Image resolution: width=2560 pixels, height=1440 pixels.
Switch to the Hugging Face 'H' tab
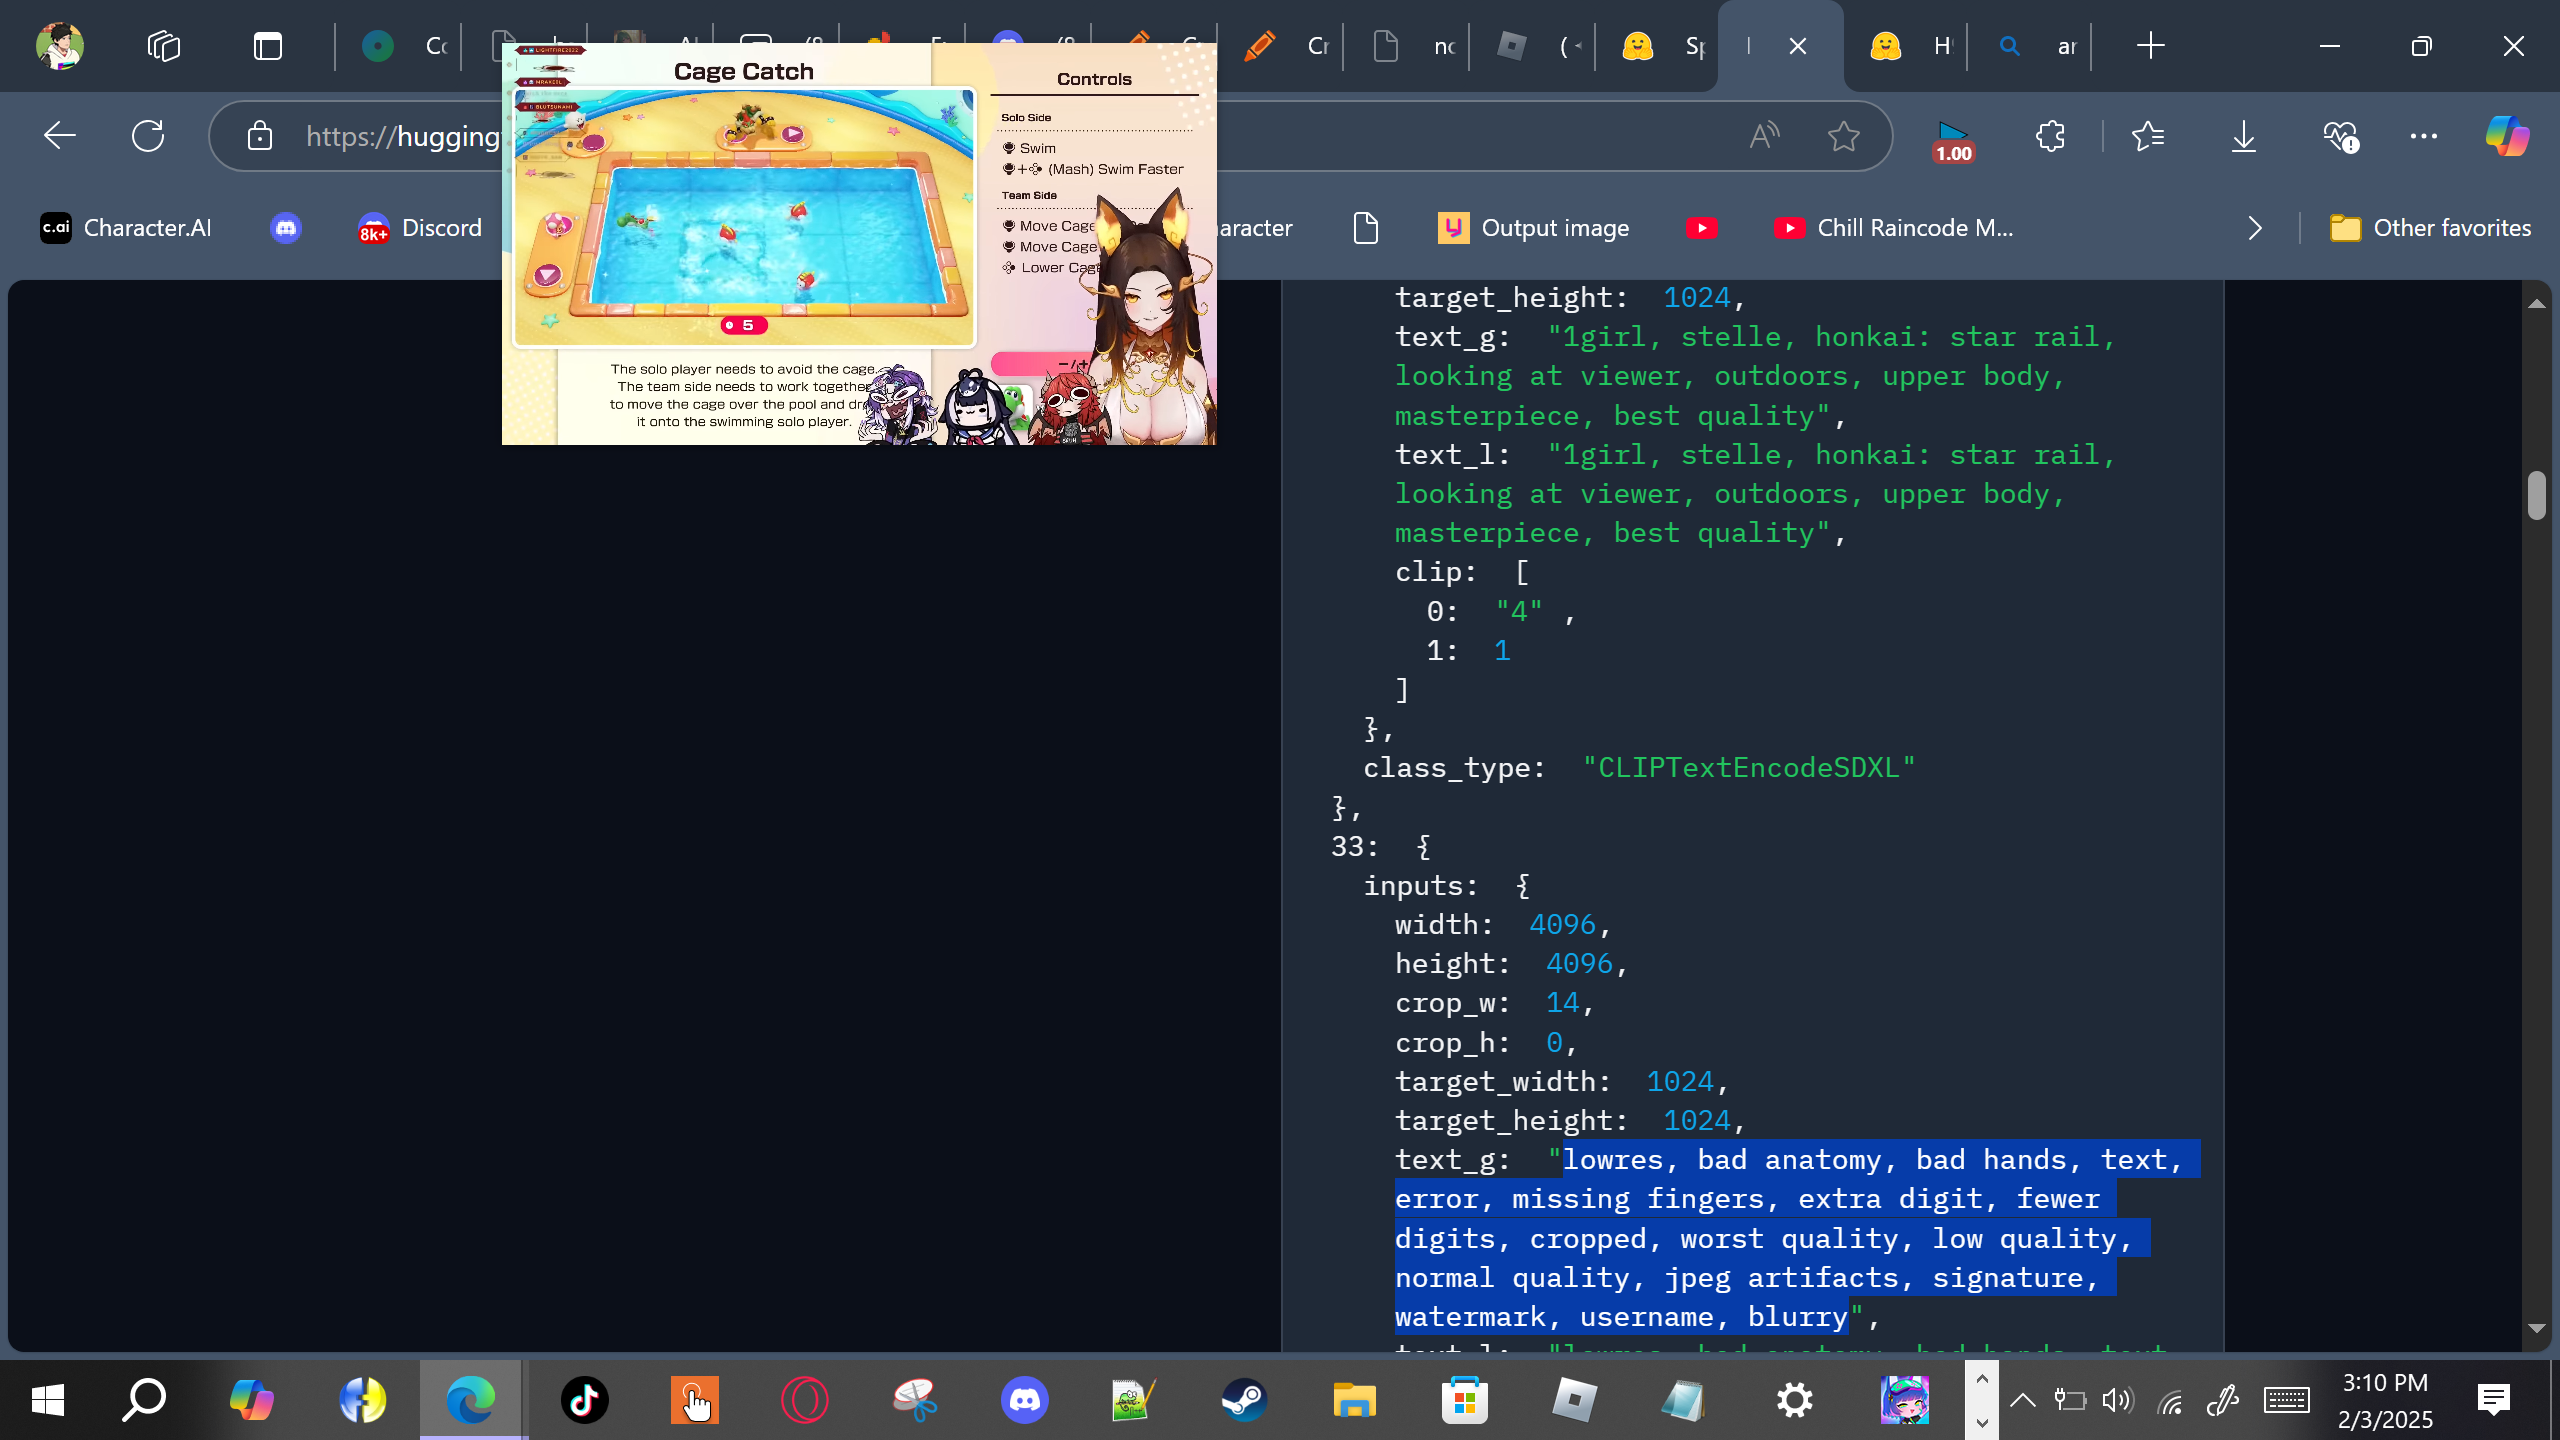coord(1907,46)
